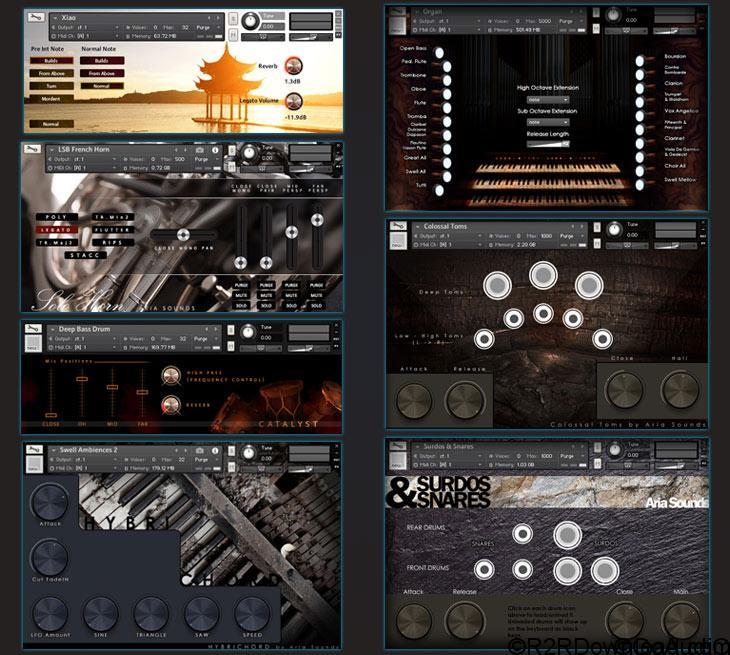Select the LEGATO articulation in French Horn
Viewport: 730px width, 655px height.
[x=57, y=229]
